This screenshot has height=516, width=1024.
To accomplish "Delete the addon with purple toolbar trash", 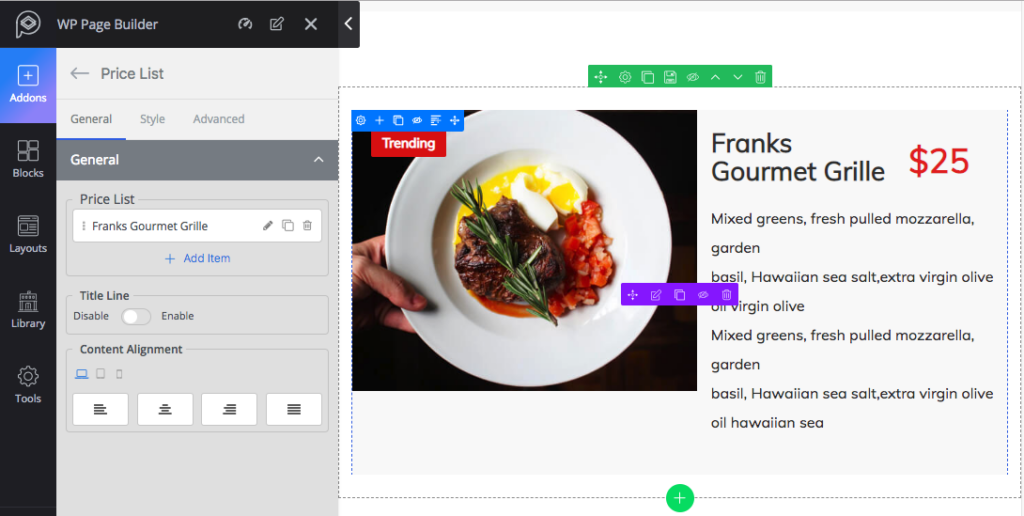I will [x=726, y=295].
